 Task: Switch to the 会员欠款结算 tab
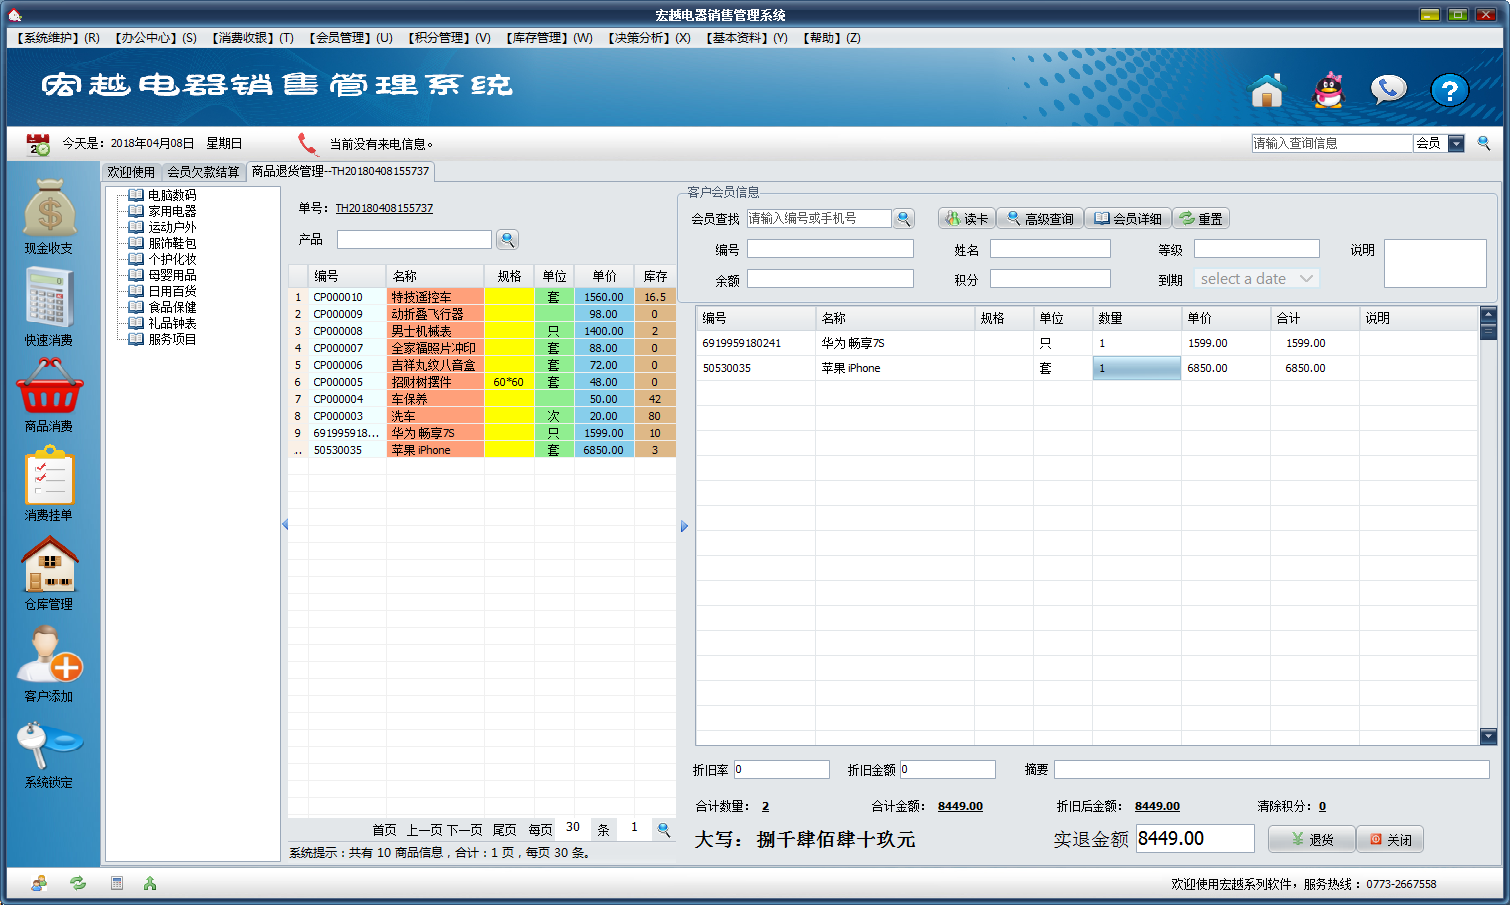click(203, 172)
